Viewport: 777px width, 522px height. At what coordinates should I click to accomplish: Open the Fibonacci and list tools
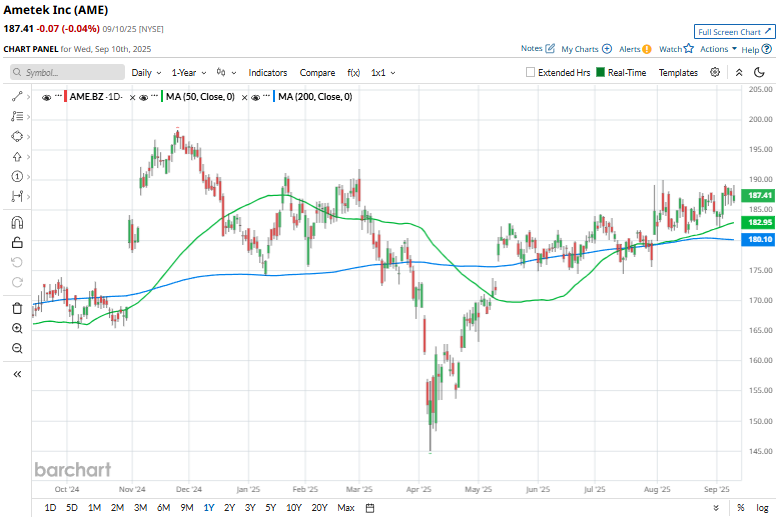[x=17, y=116]
